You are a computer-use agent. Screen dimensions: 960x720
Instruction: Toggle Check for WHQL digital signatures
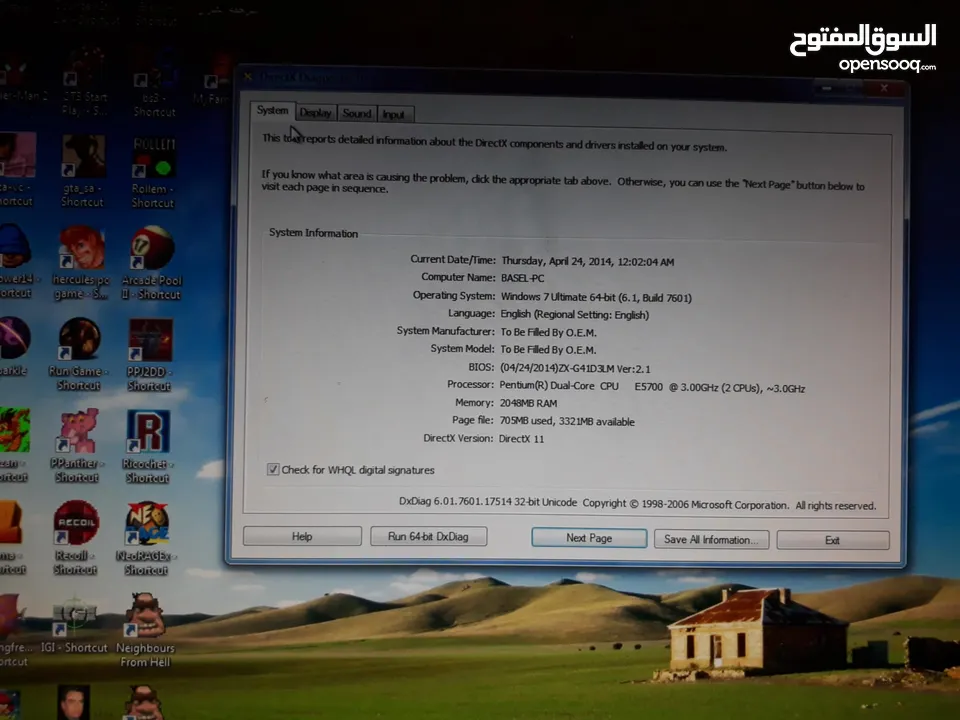pyautogui.click(x=273, y=469)
